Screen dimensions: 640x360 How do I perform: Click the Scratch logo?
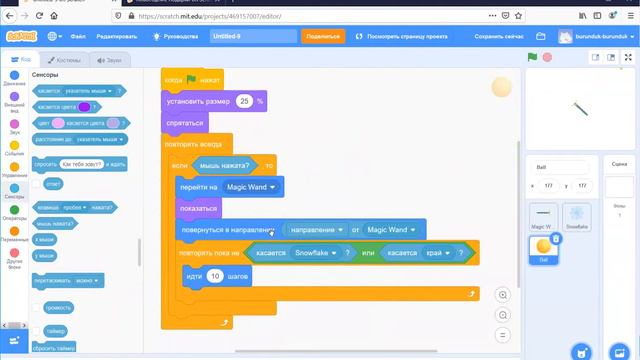pyautogui.click(x=22, y=36)
